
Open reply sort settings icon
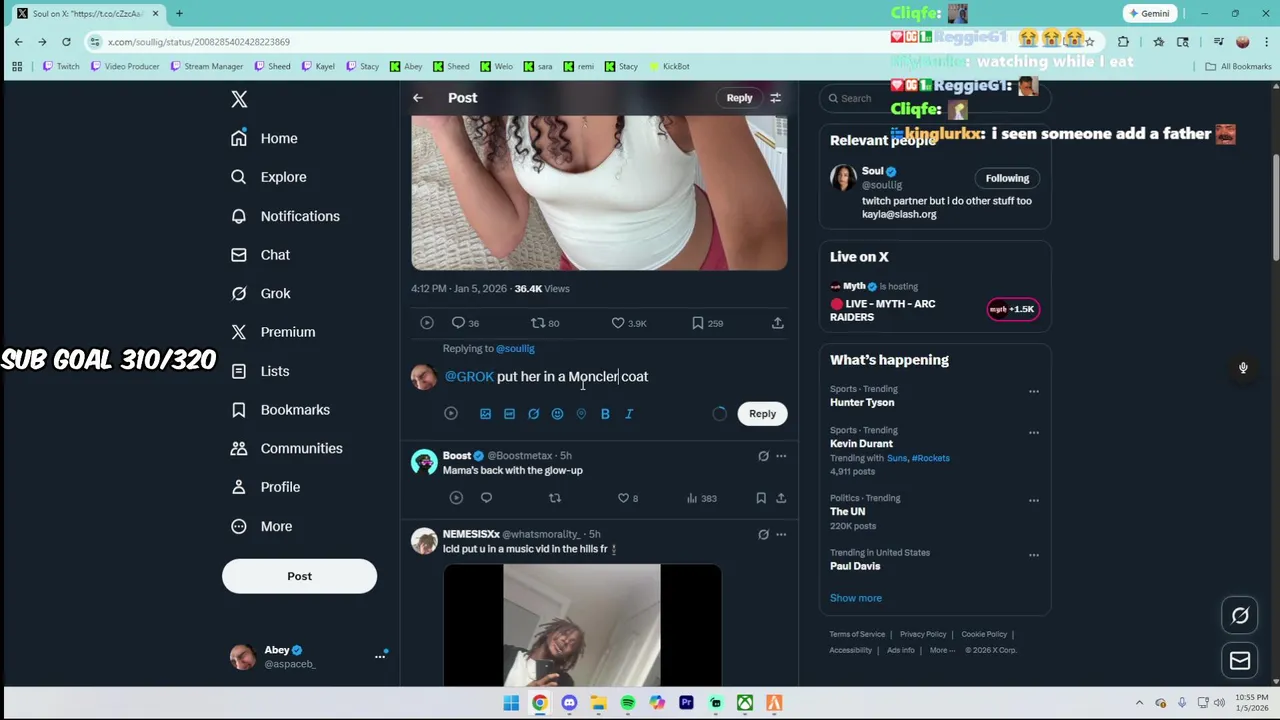(x=775, y=98)
